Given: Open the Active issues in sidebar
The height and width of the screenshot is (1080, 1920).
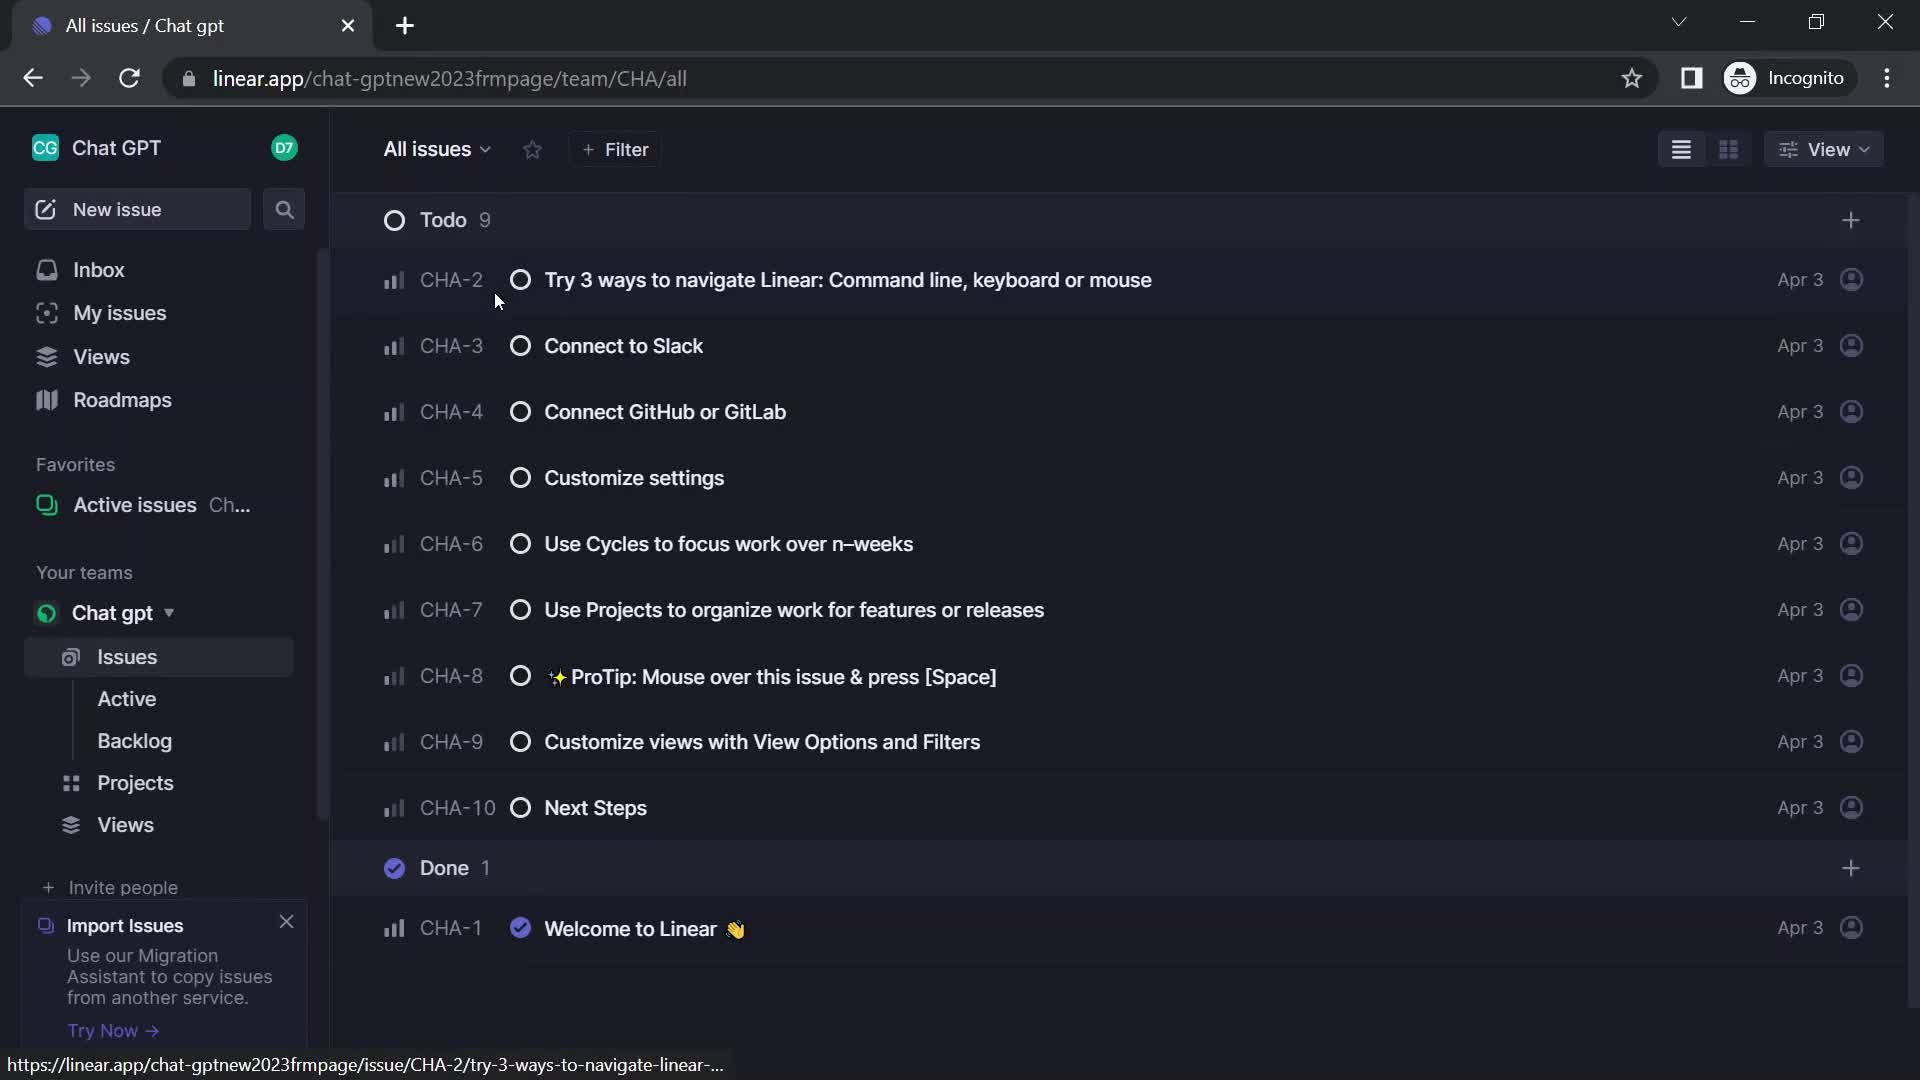Looking at the screenshot, I should pyautogui.click(x=135, y=504).
